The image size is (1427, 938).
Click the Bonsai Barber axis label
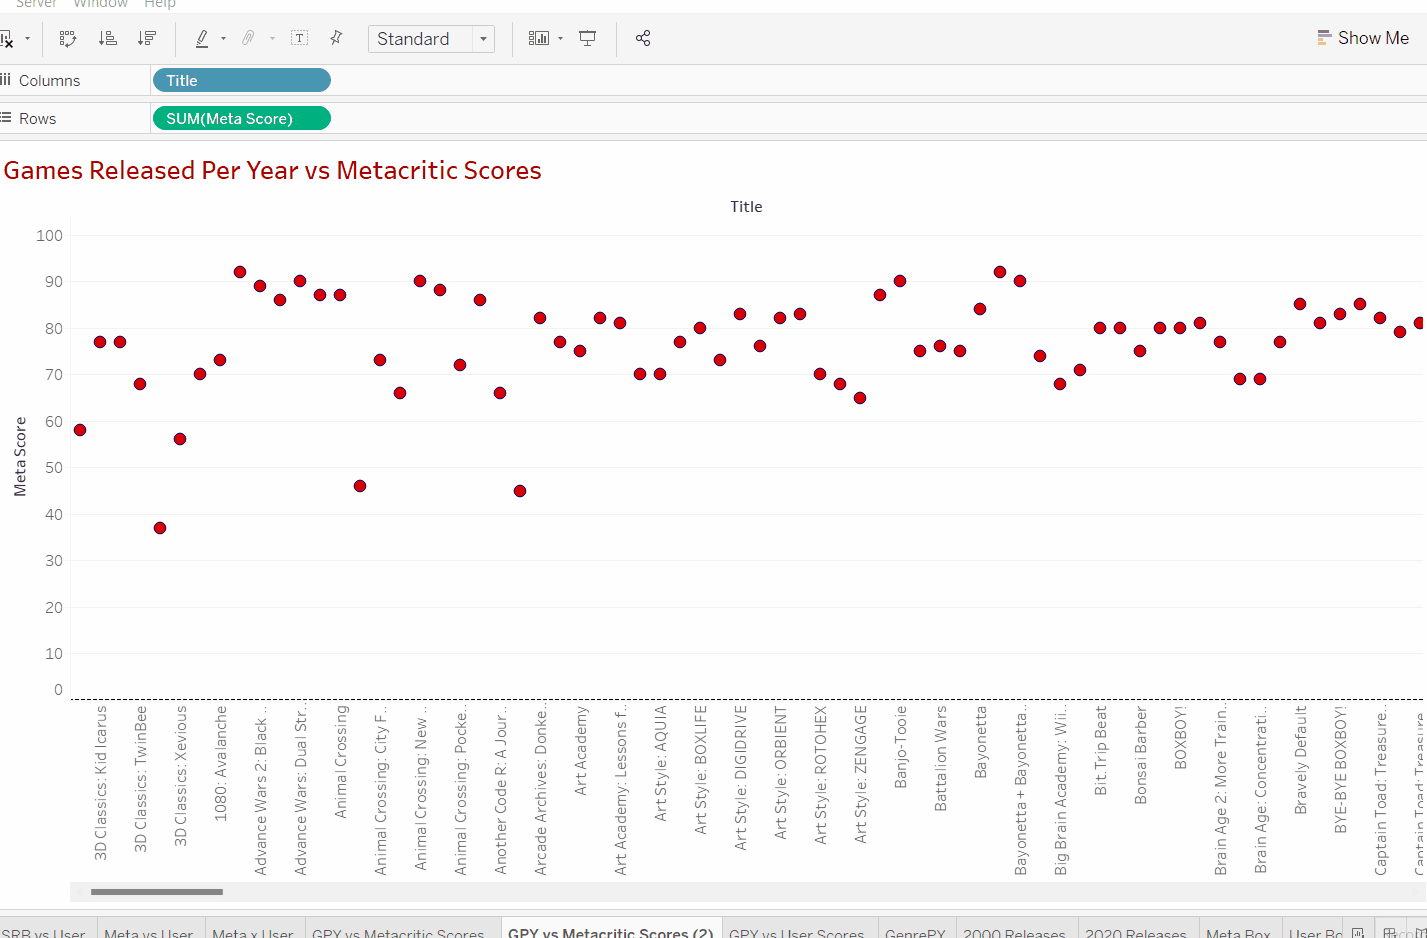coord(1140,756)
